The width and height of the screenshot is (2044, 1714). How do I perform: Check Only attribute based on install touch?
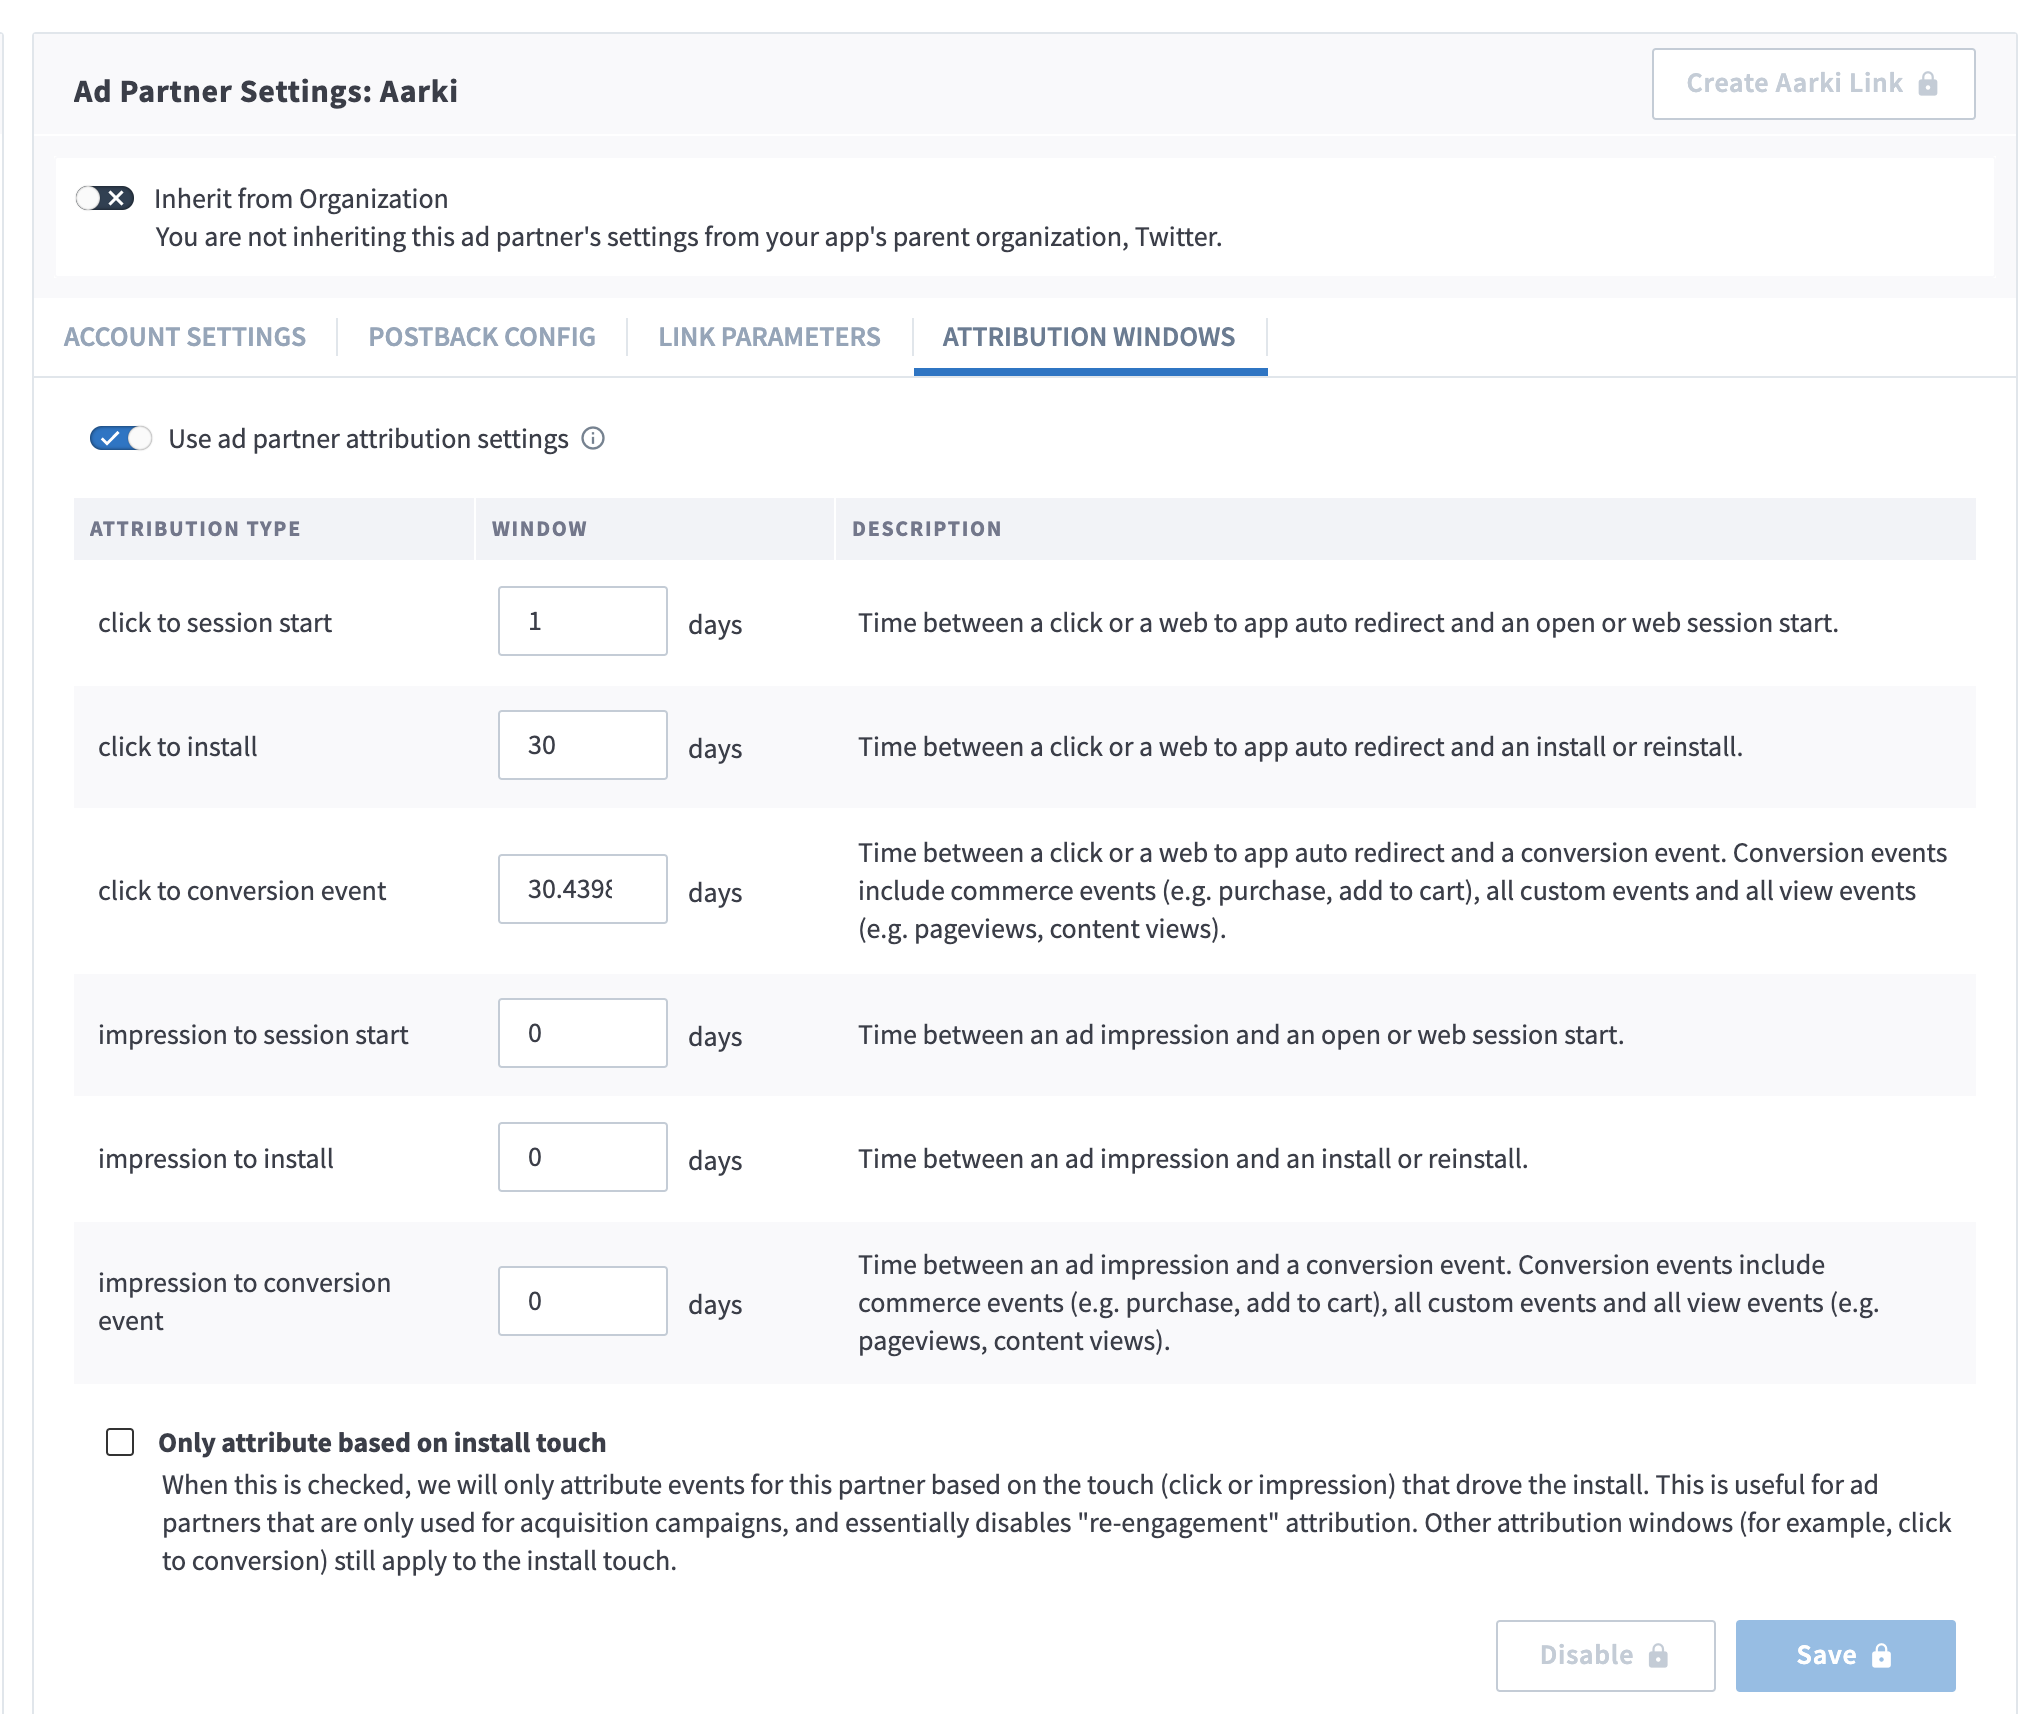(120, 1442)
